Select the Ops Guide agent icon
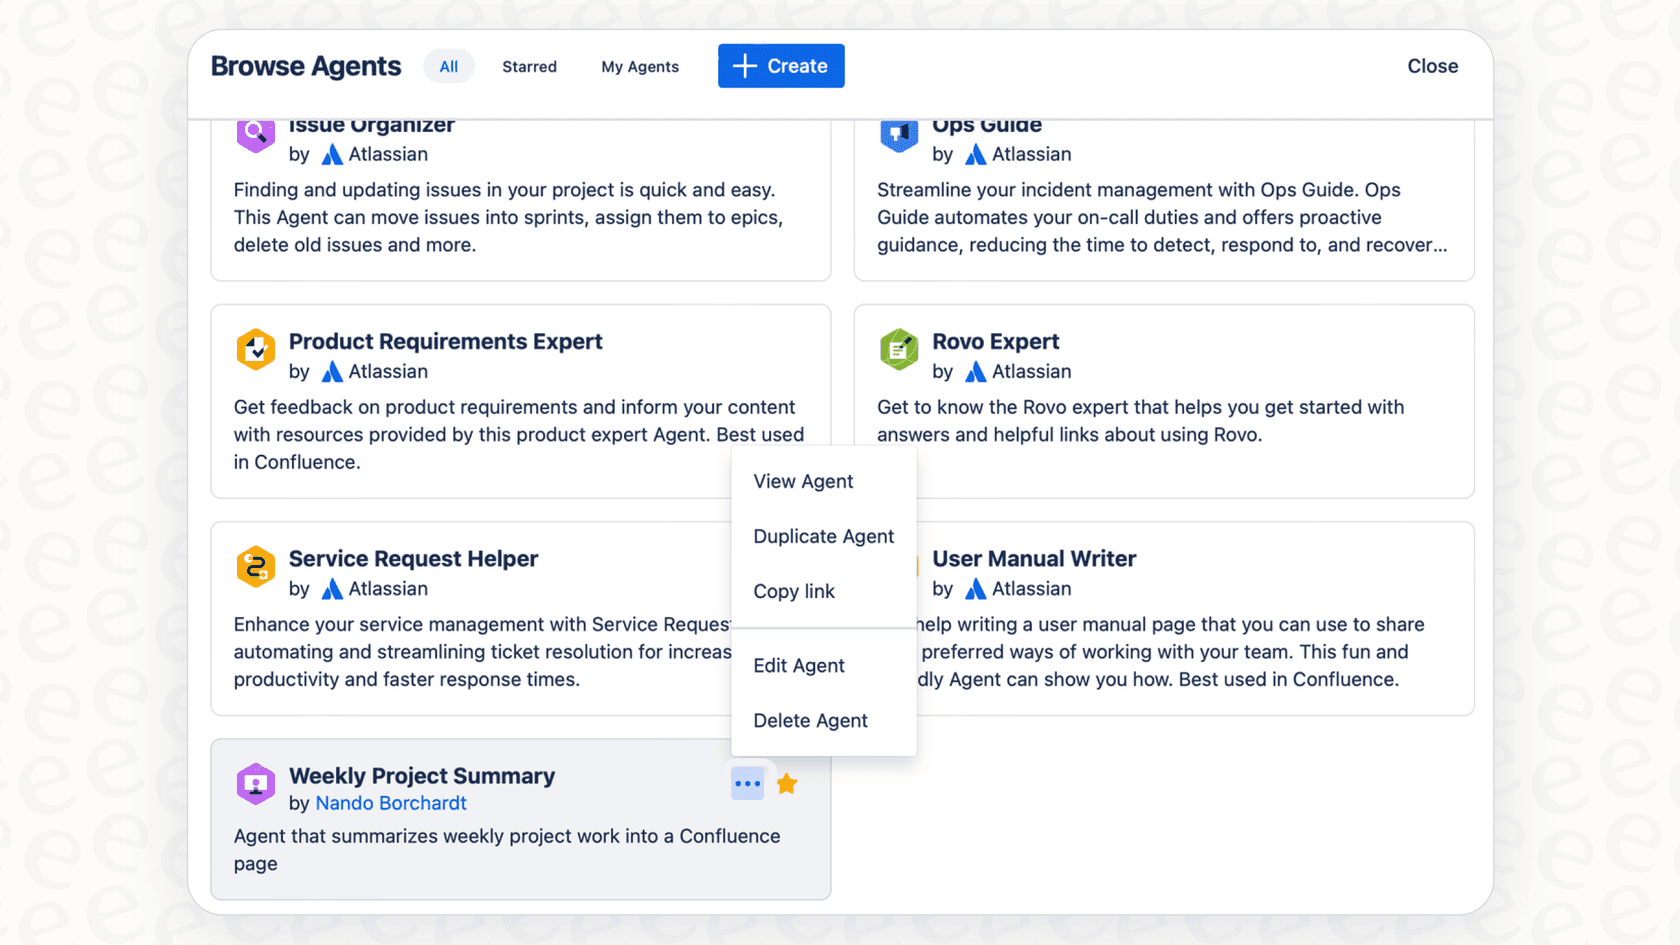Viewport: 1680px width, 945px height. [x=899, y=135]
